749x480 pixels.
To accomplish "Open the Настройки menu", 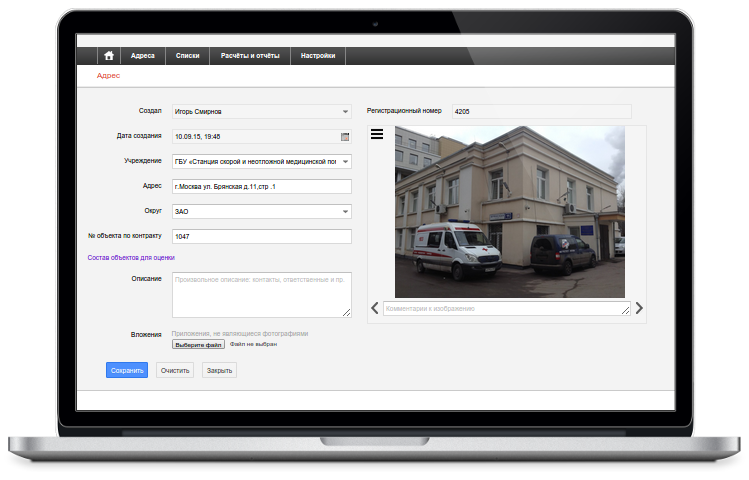I will (317, 56).
